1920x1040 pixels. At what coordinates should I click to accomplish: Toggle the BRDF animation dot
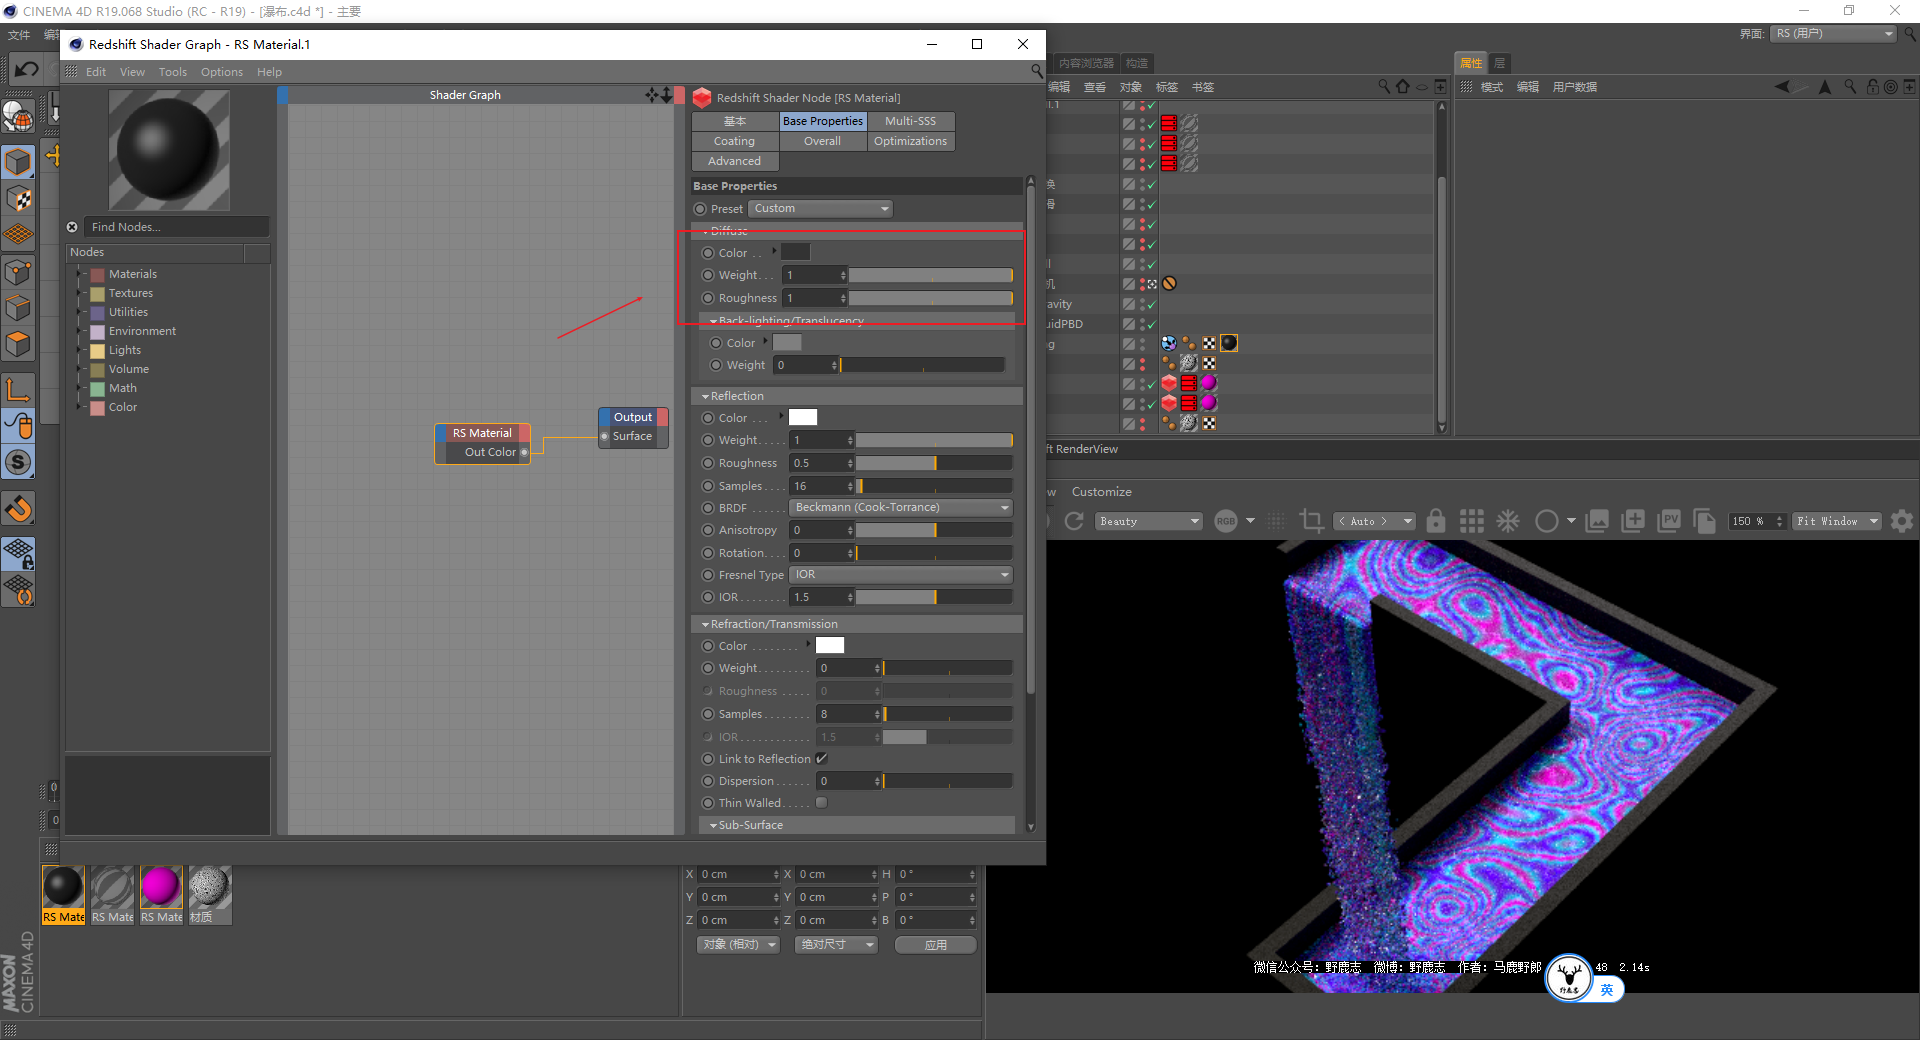(x=708, y=508)
